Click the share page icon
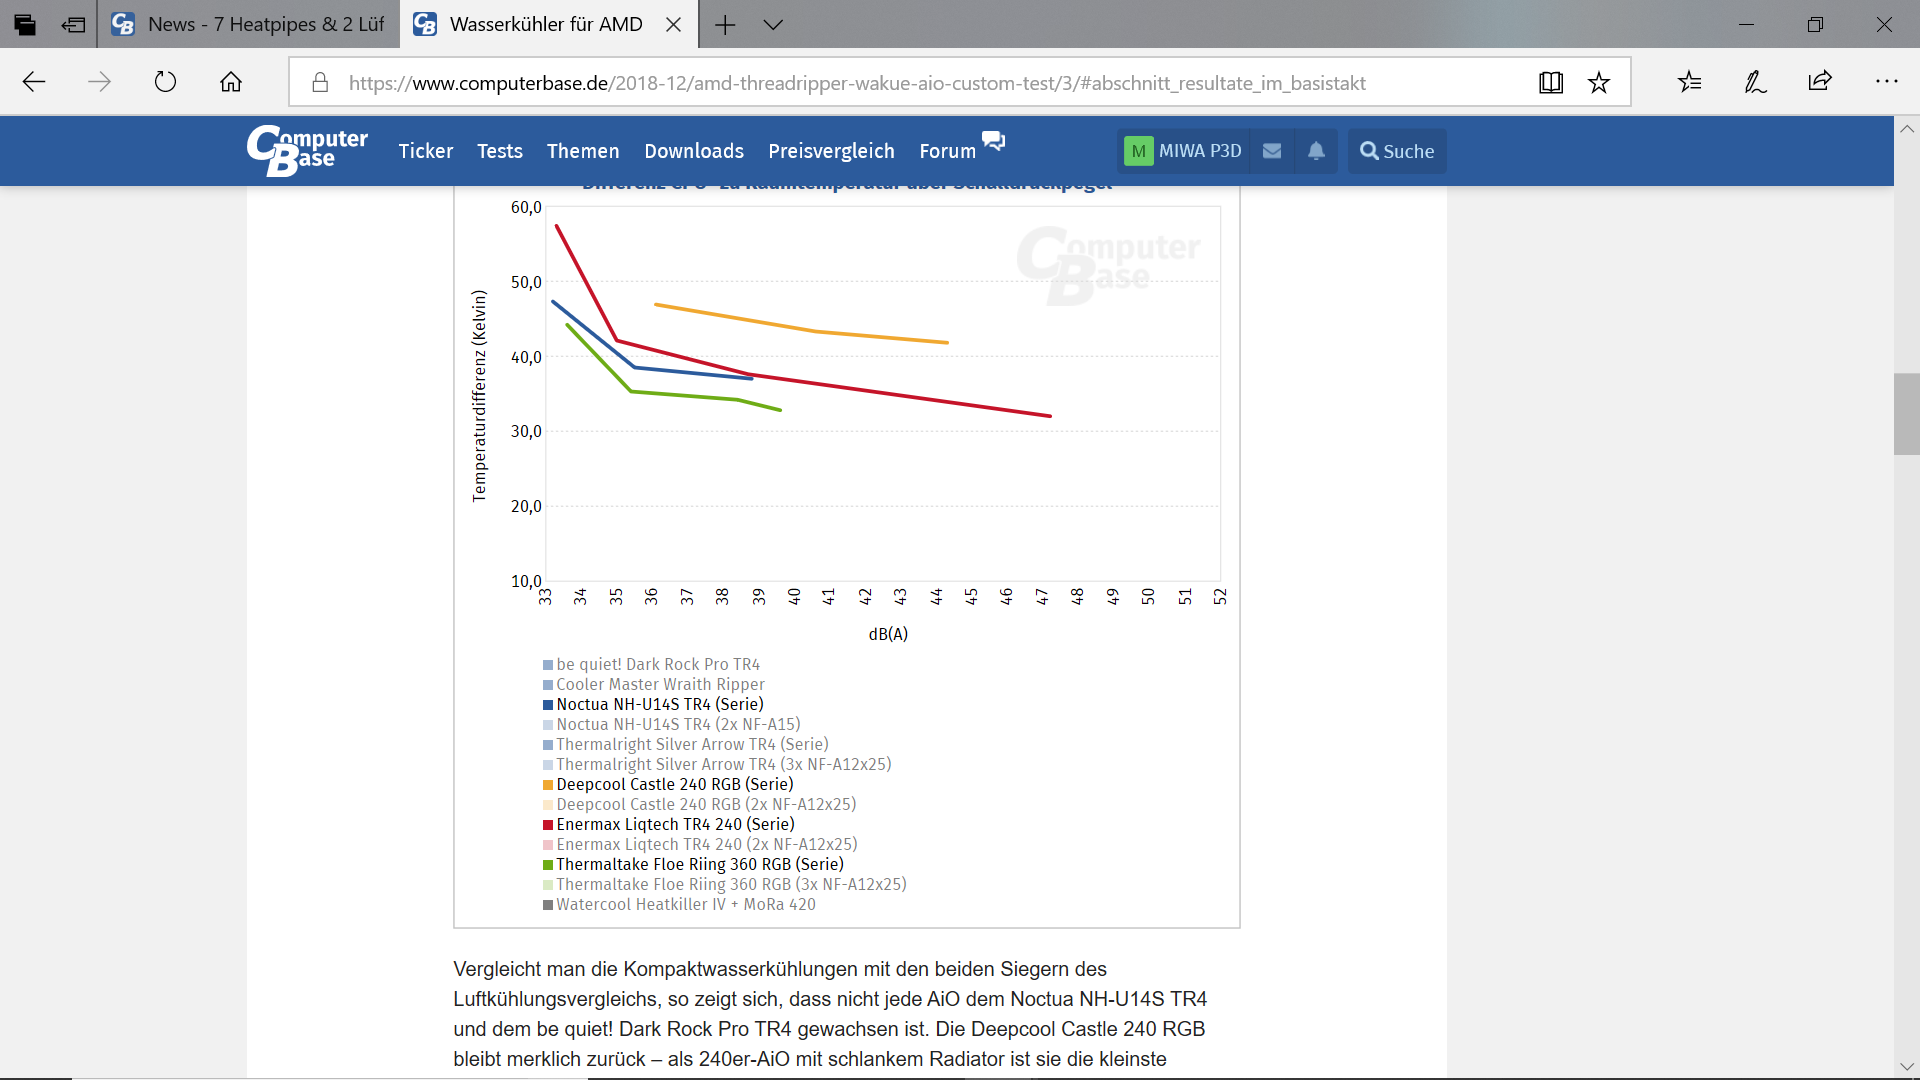Image resolution: width=1920 pixels, height=1080 pixels. pyautogui.click(x=1820, y=82)
